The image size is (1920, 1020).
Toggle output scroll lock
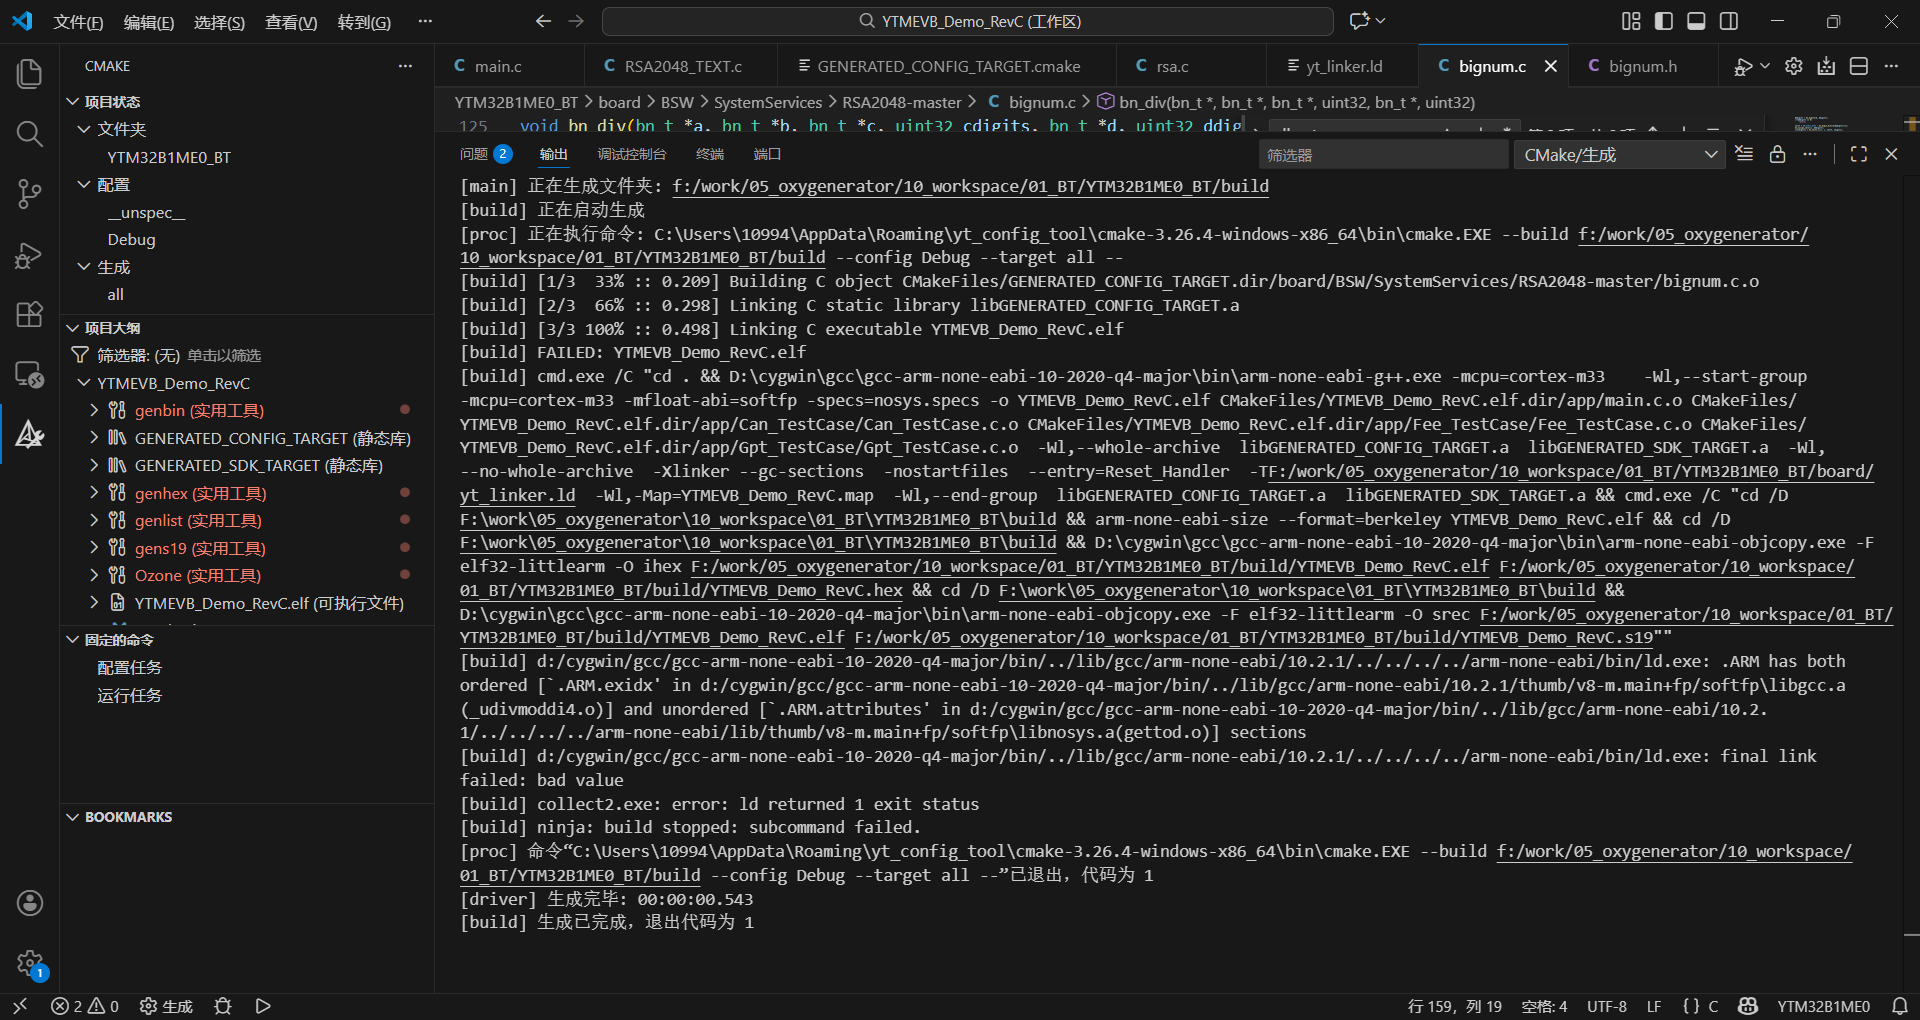coord(1777,154)
